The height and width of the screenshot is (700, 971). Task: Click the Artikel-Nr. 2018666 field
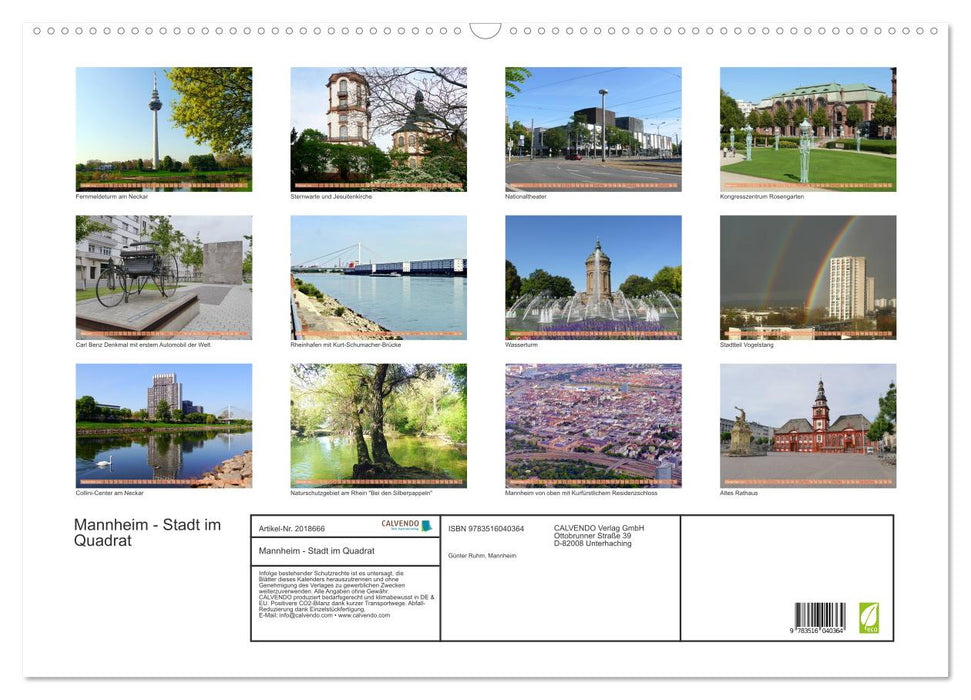pos(292,529)
